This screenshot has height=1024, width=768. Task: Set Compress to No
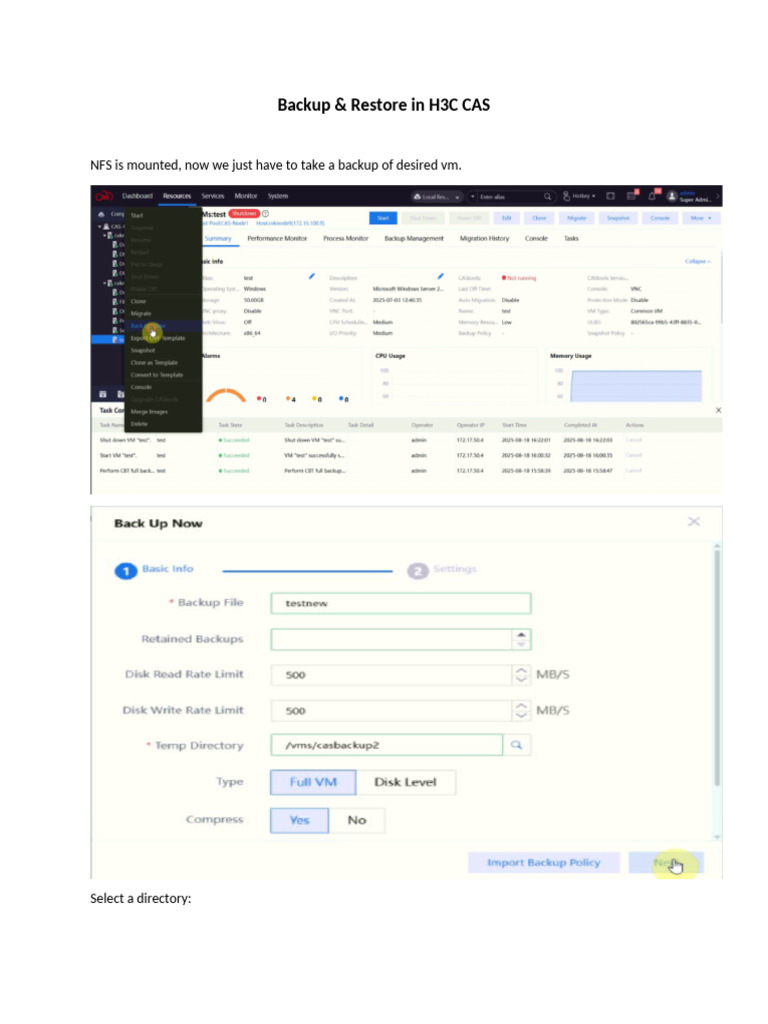[357, 820]
